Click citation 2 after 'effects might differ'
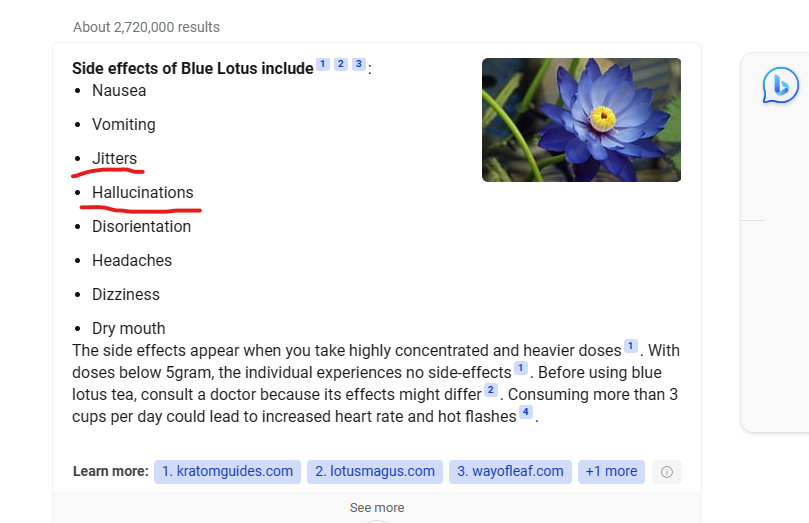The image size is (809, 523). coord(491,390)
